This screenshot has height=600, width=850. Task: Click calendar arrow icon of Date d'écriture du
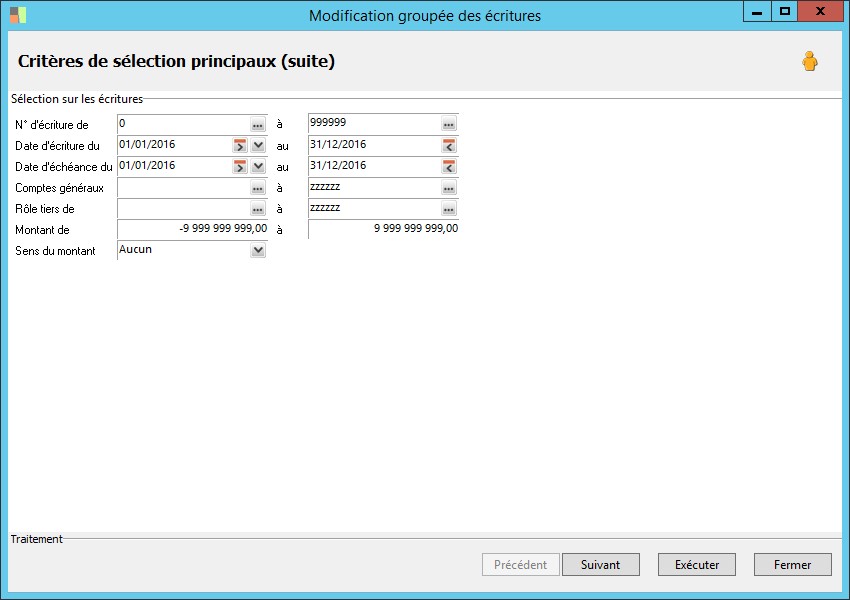[240, 146]
